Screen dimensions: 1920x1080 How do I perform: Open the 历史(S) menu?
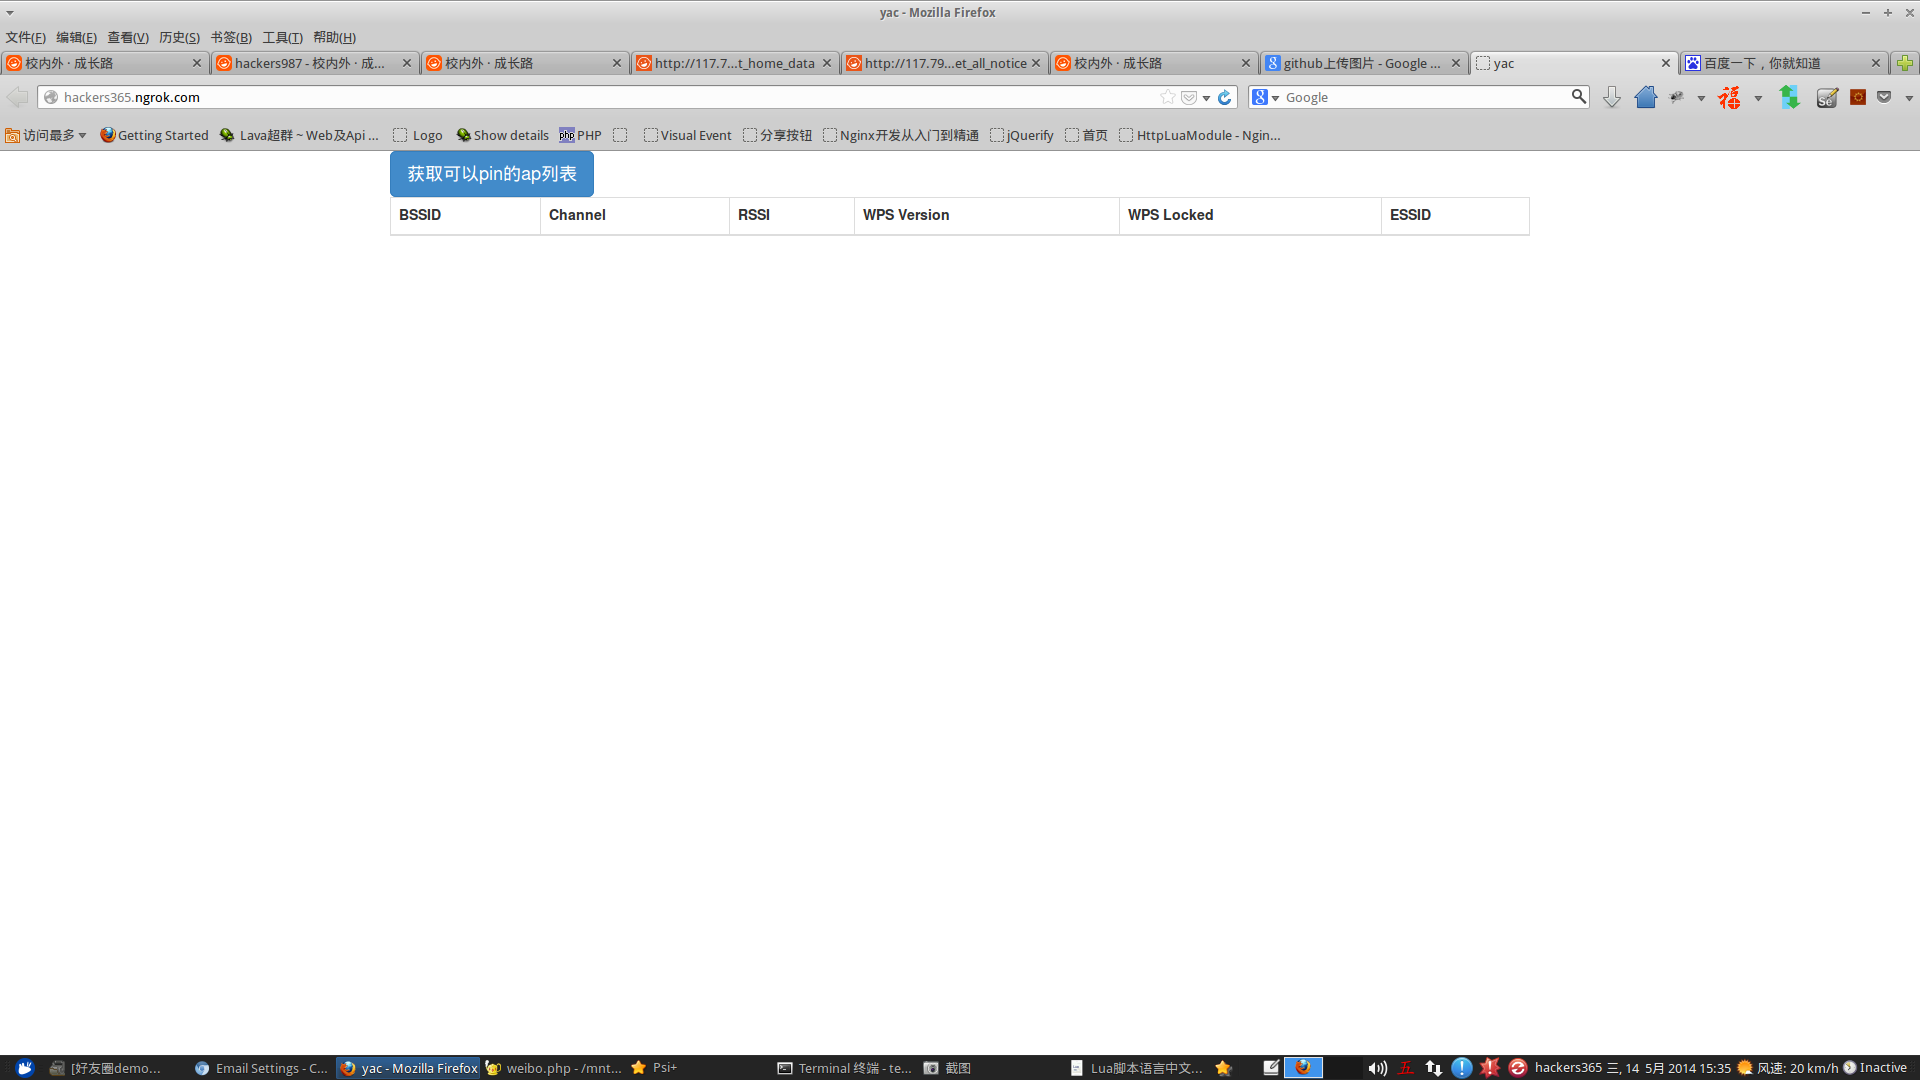(179, 37)
